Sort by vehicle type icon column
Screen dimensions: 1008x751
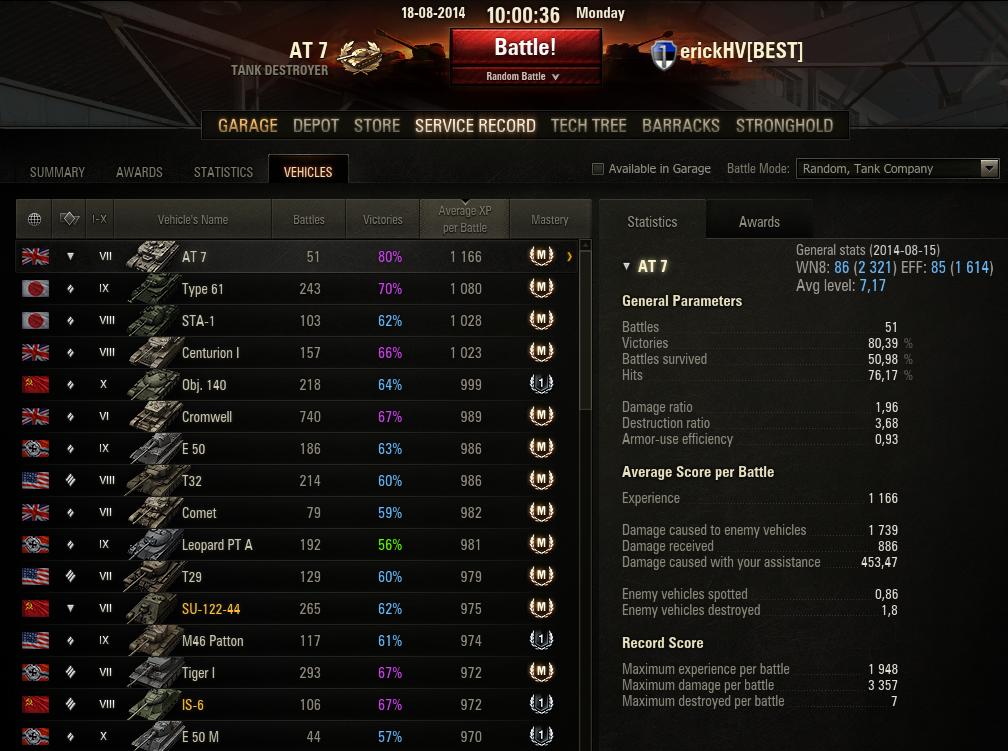69,219
